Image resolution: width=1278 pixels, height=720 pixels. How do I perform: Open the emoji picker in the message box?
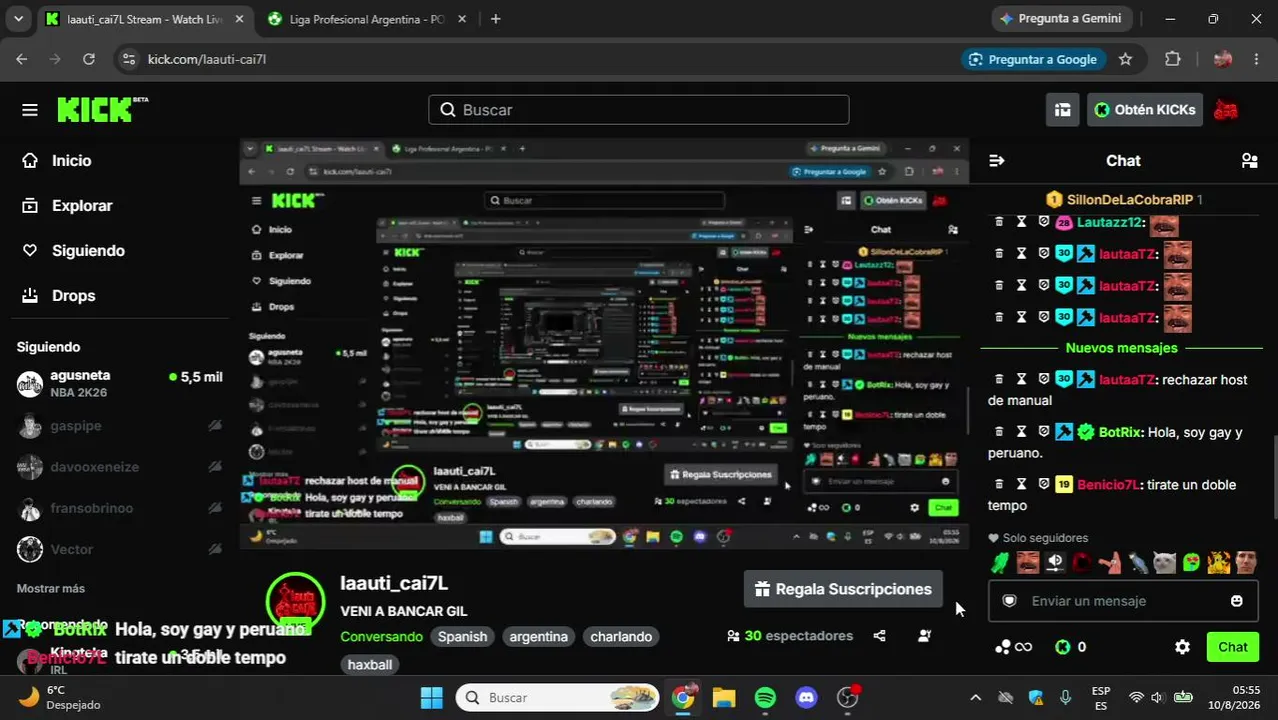(1237, 601)
